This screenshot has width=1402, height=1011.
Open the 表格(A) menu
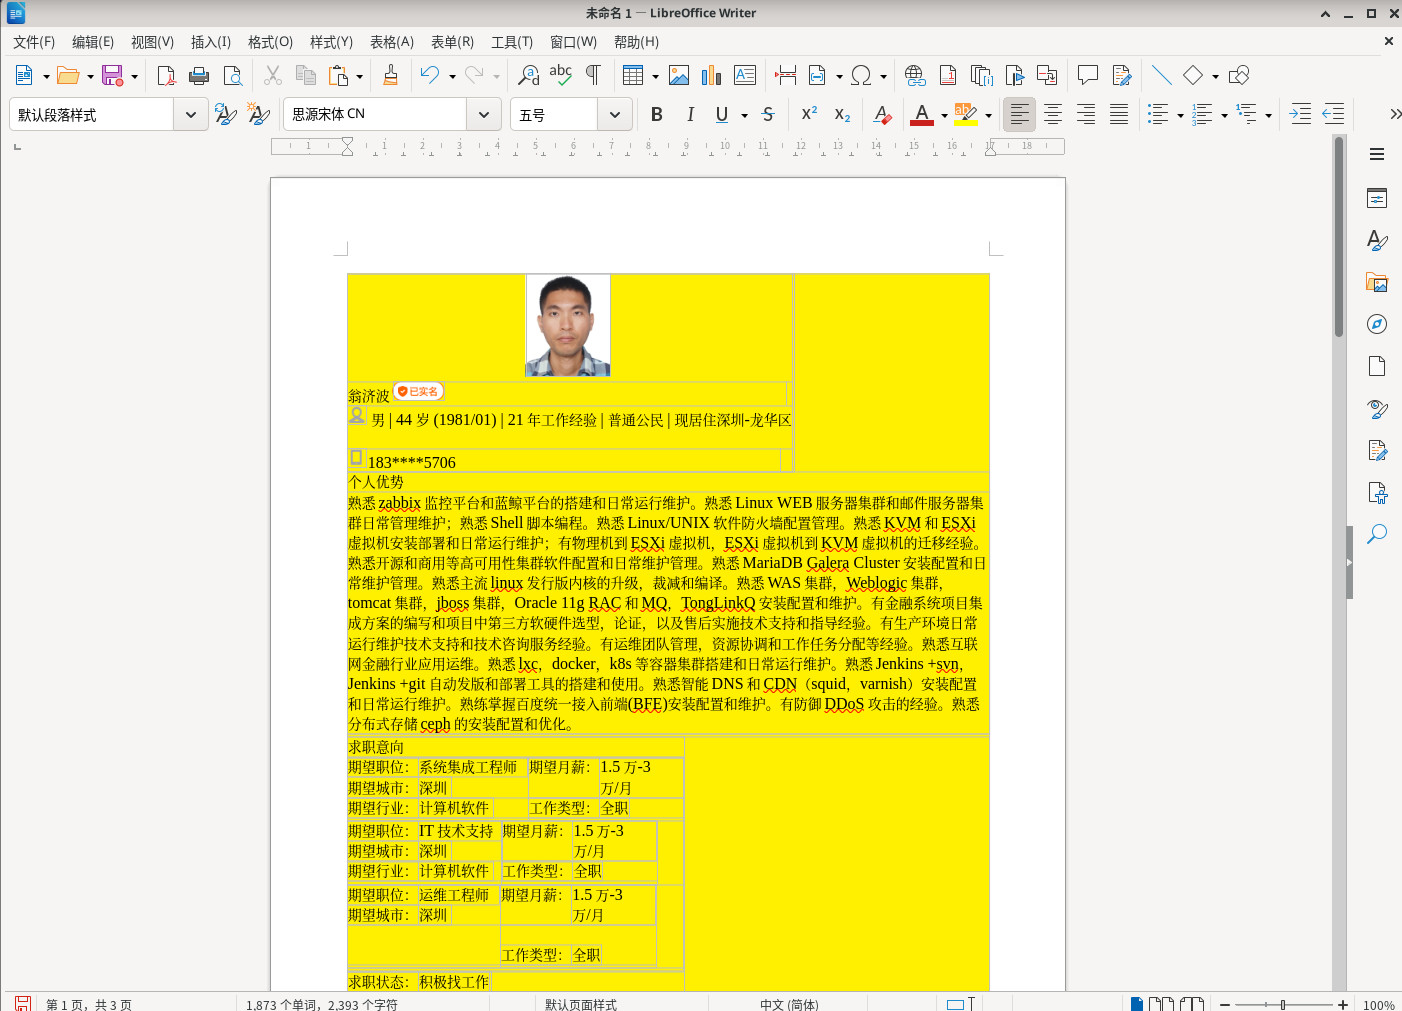point(391,42)
